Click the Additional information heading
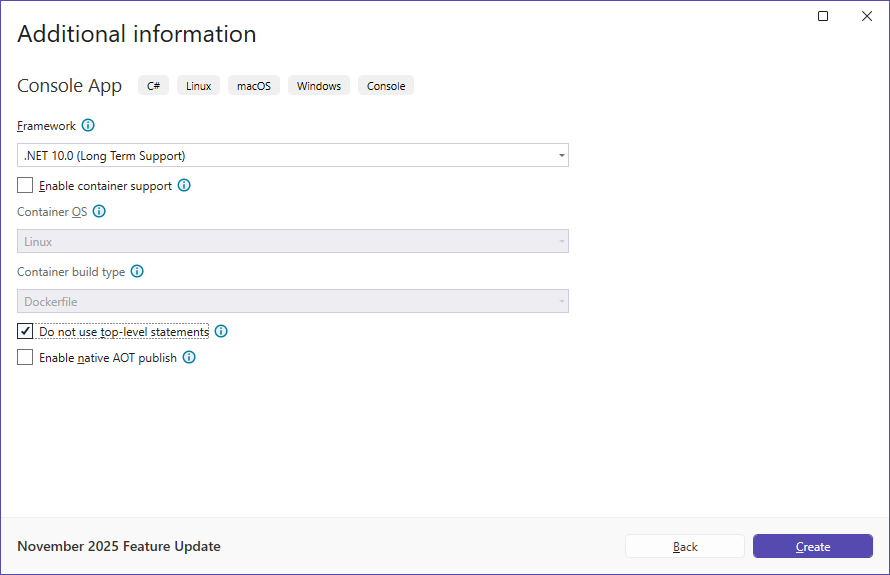The height and width of the screenshot is (575, 890). tap(137, 34)
